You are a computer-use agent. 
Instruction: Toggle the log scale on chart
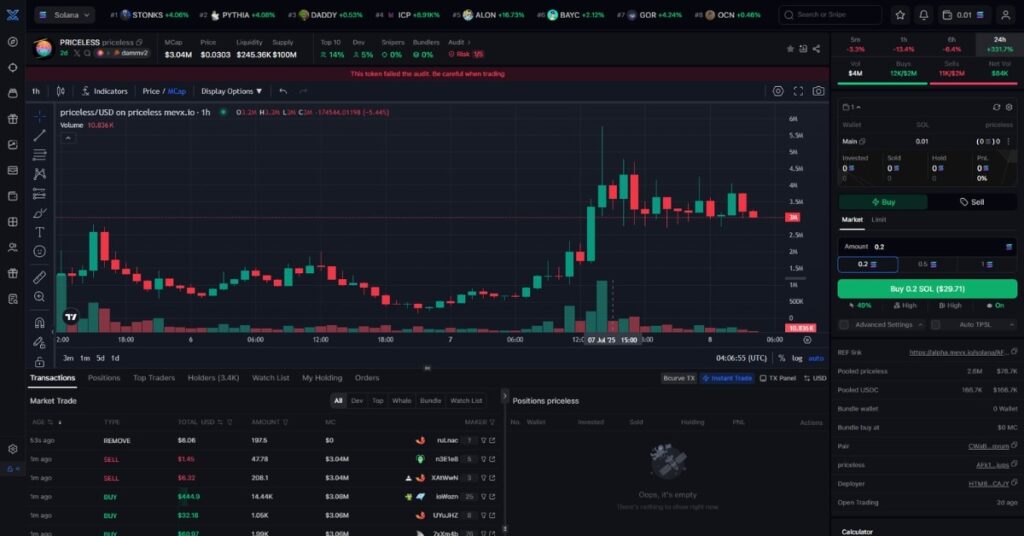(x=797, y=358)
